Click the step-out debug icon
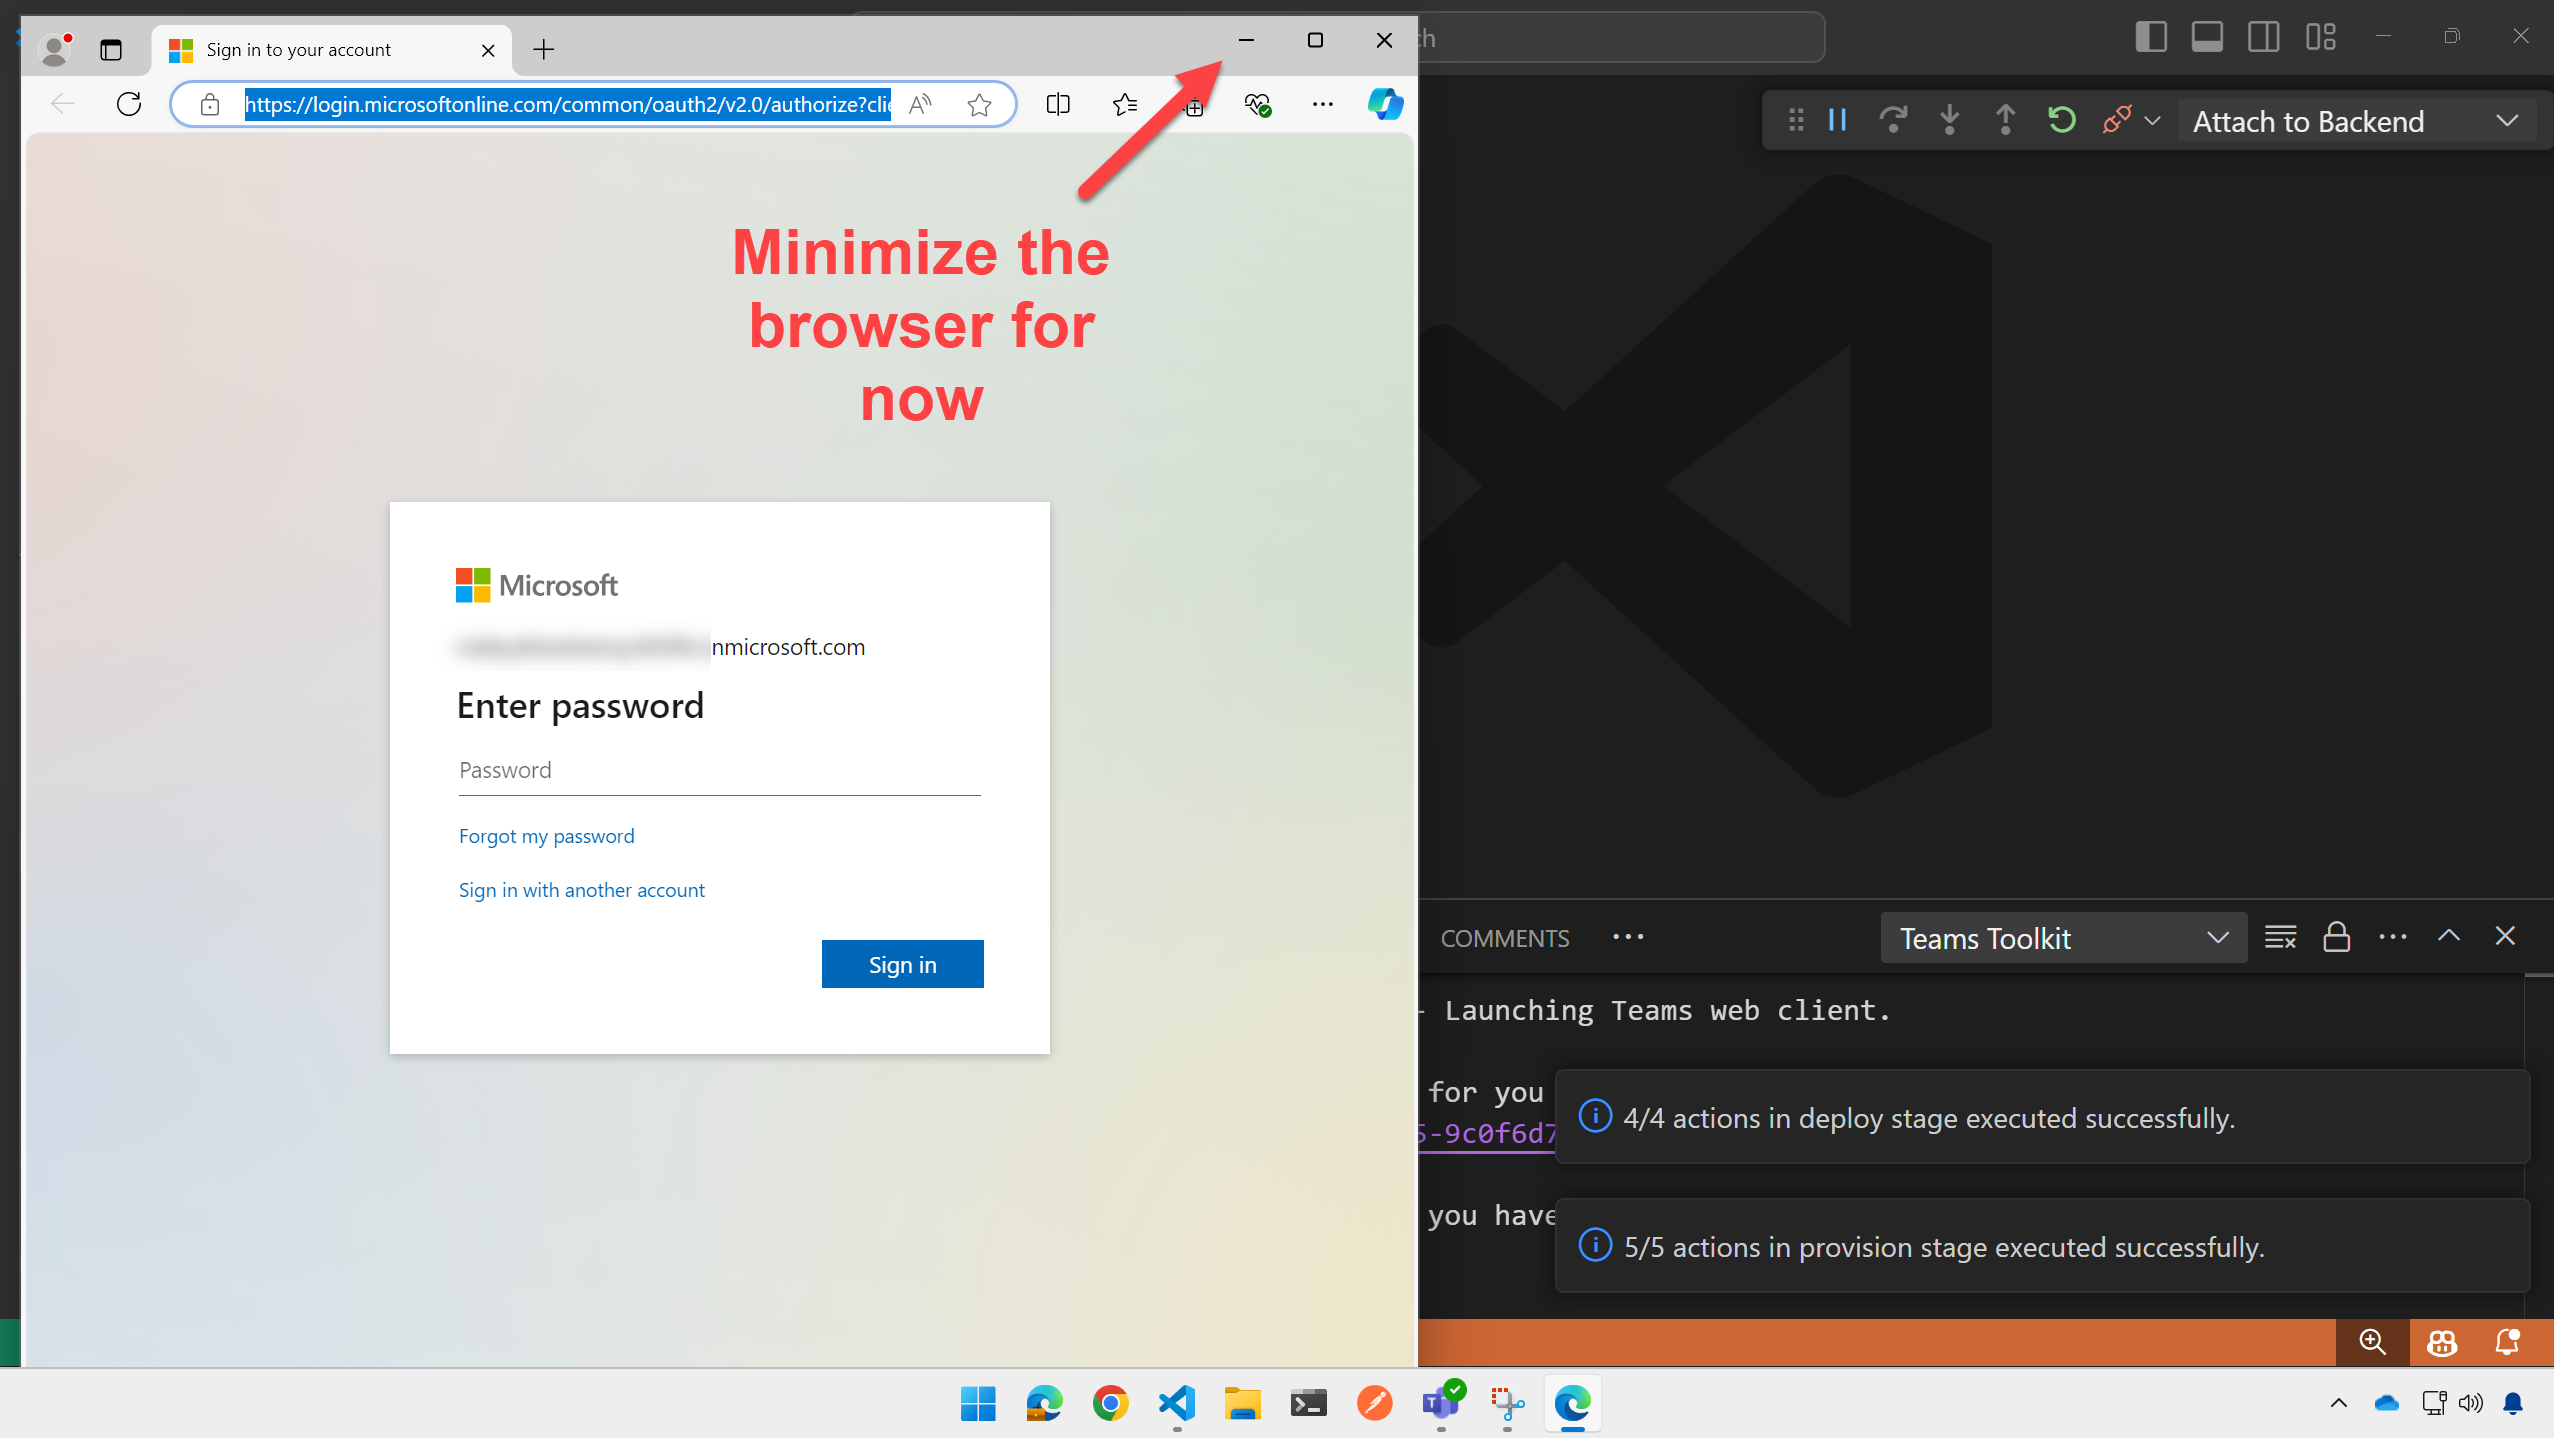The image size is (2554, 1438). [x=2005, y=121]
